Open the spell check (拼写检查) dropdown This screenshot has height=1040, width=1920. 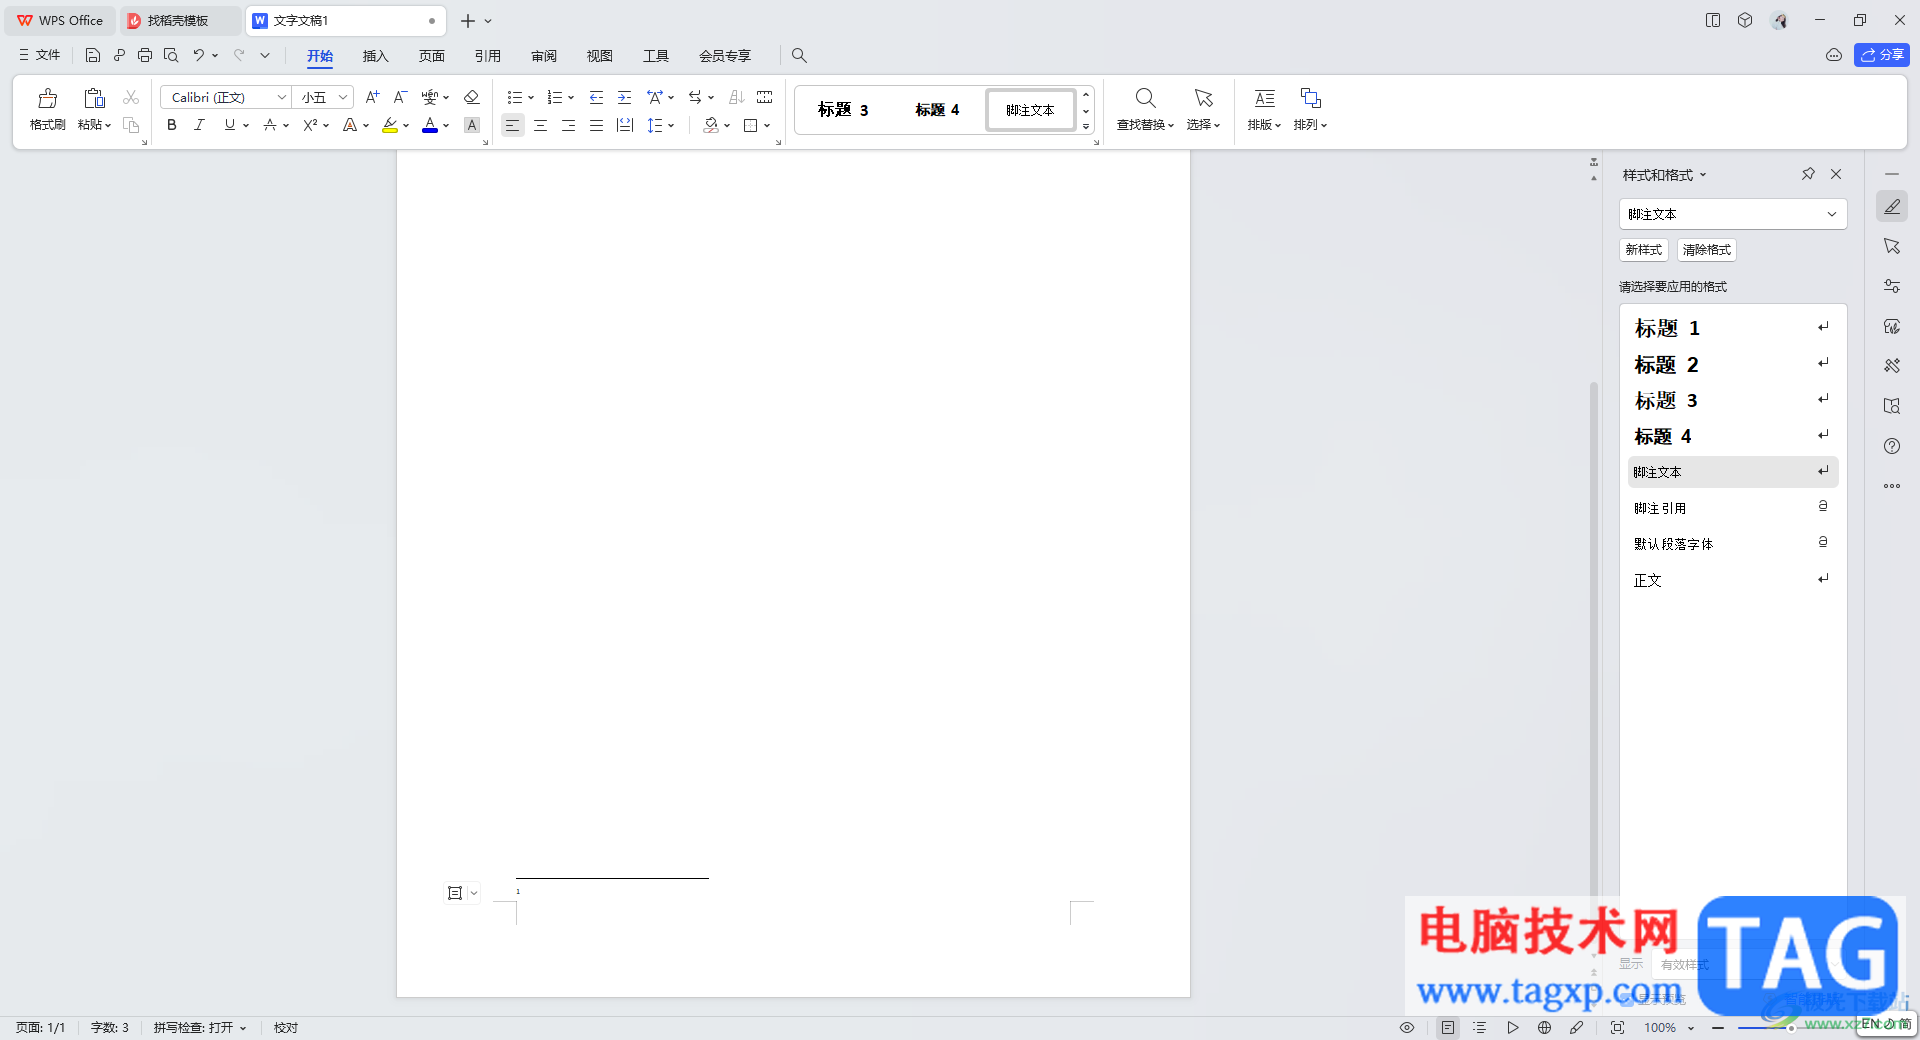pyautogui.click(x=200, y=1027)
